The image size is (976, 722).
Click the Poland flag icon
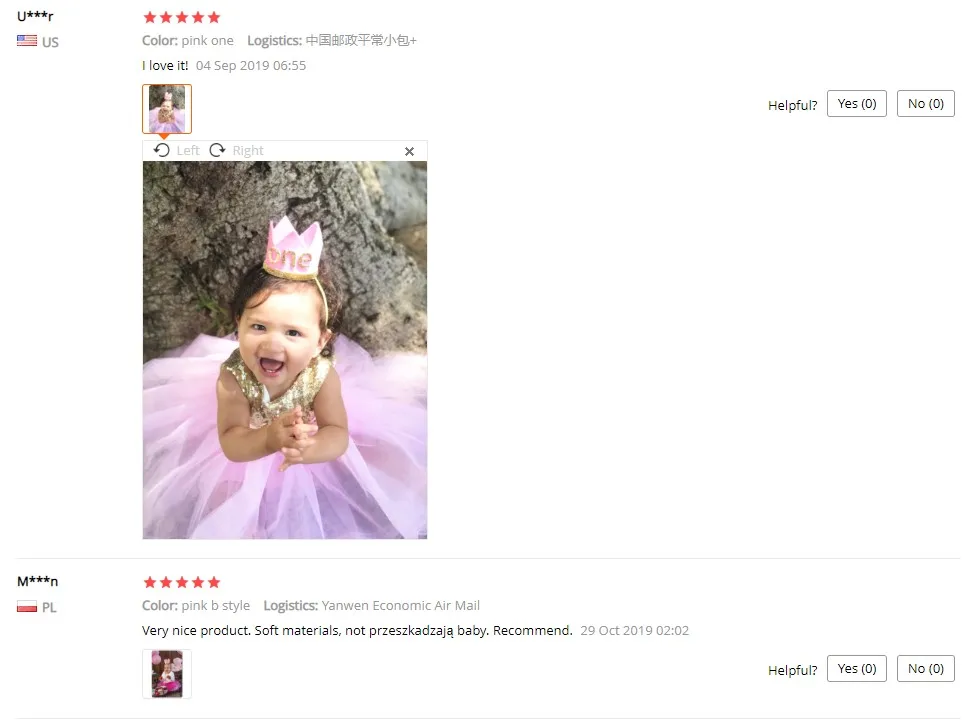(x=27, y=606)
